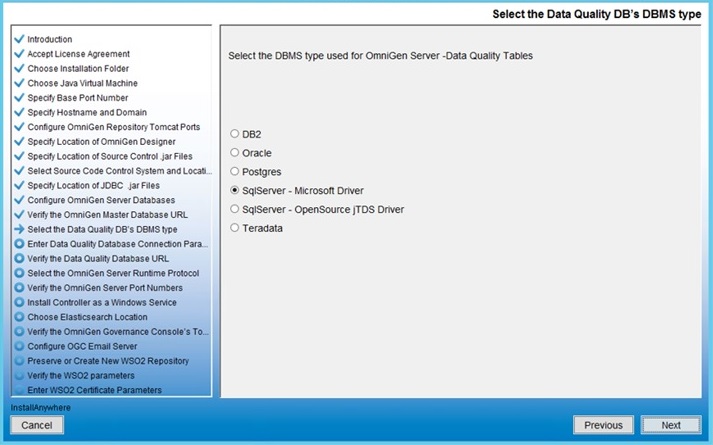Click bullet next to Verify the WSO2 parameters
The width and height of the screenshot is (713, 445).
tap(19, 375)
